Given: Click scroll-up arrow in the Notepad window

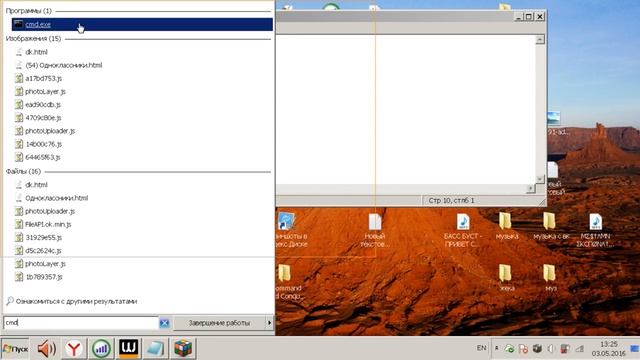Looking at the screenshot, I should coord(540,40).
